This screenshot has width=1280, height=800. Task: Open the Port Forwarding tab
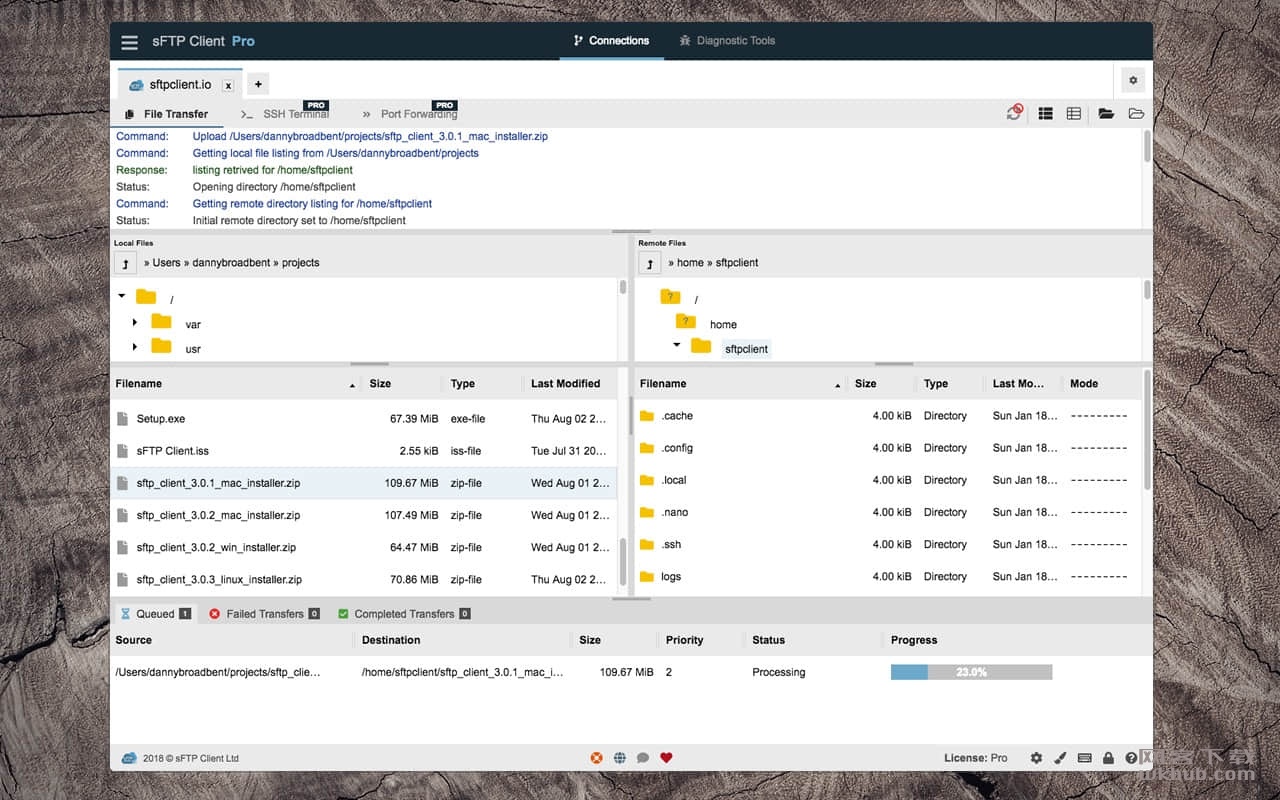[x=410, y=114]
